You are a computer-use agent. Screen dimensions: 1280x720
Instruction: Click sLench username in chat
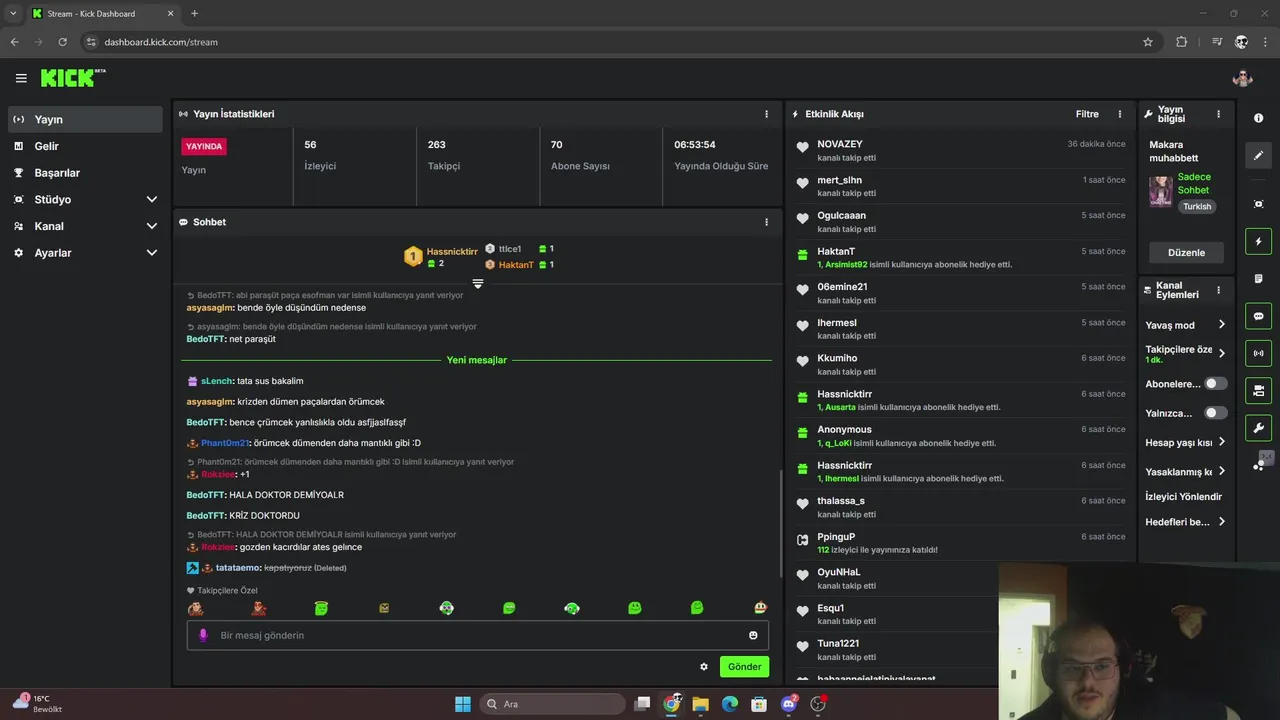click(x=216, y=381)
